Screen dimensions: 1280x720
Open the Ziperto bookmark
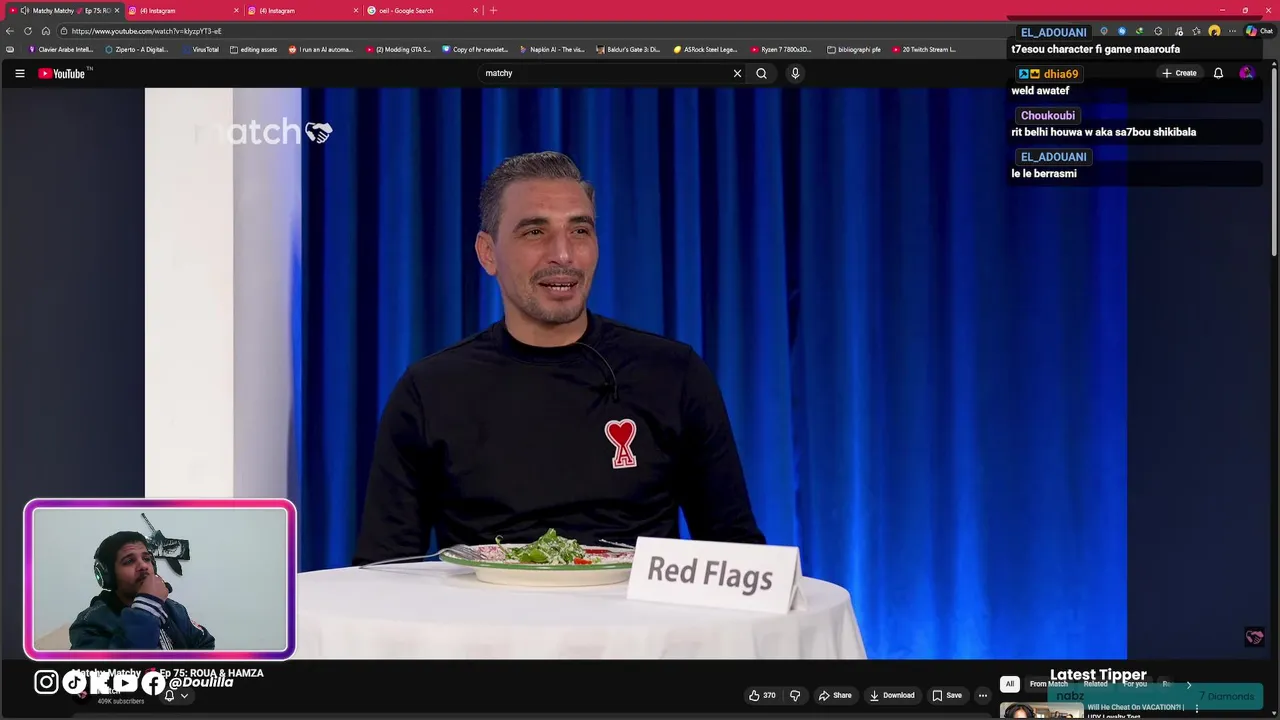[x=137, y=49]
